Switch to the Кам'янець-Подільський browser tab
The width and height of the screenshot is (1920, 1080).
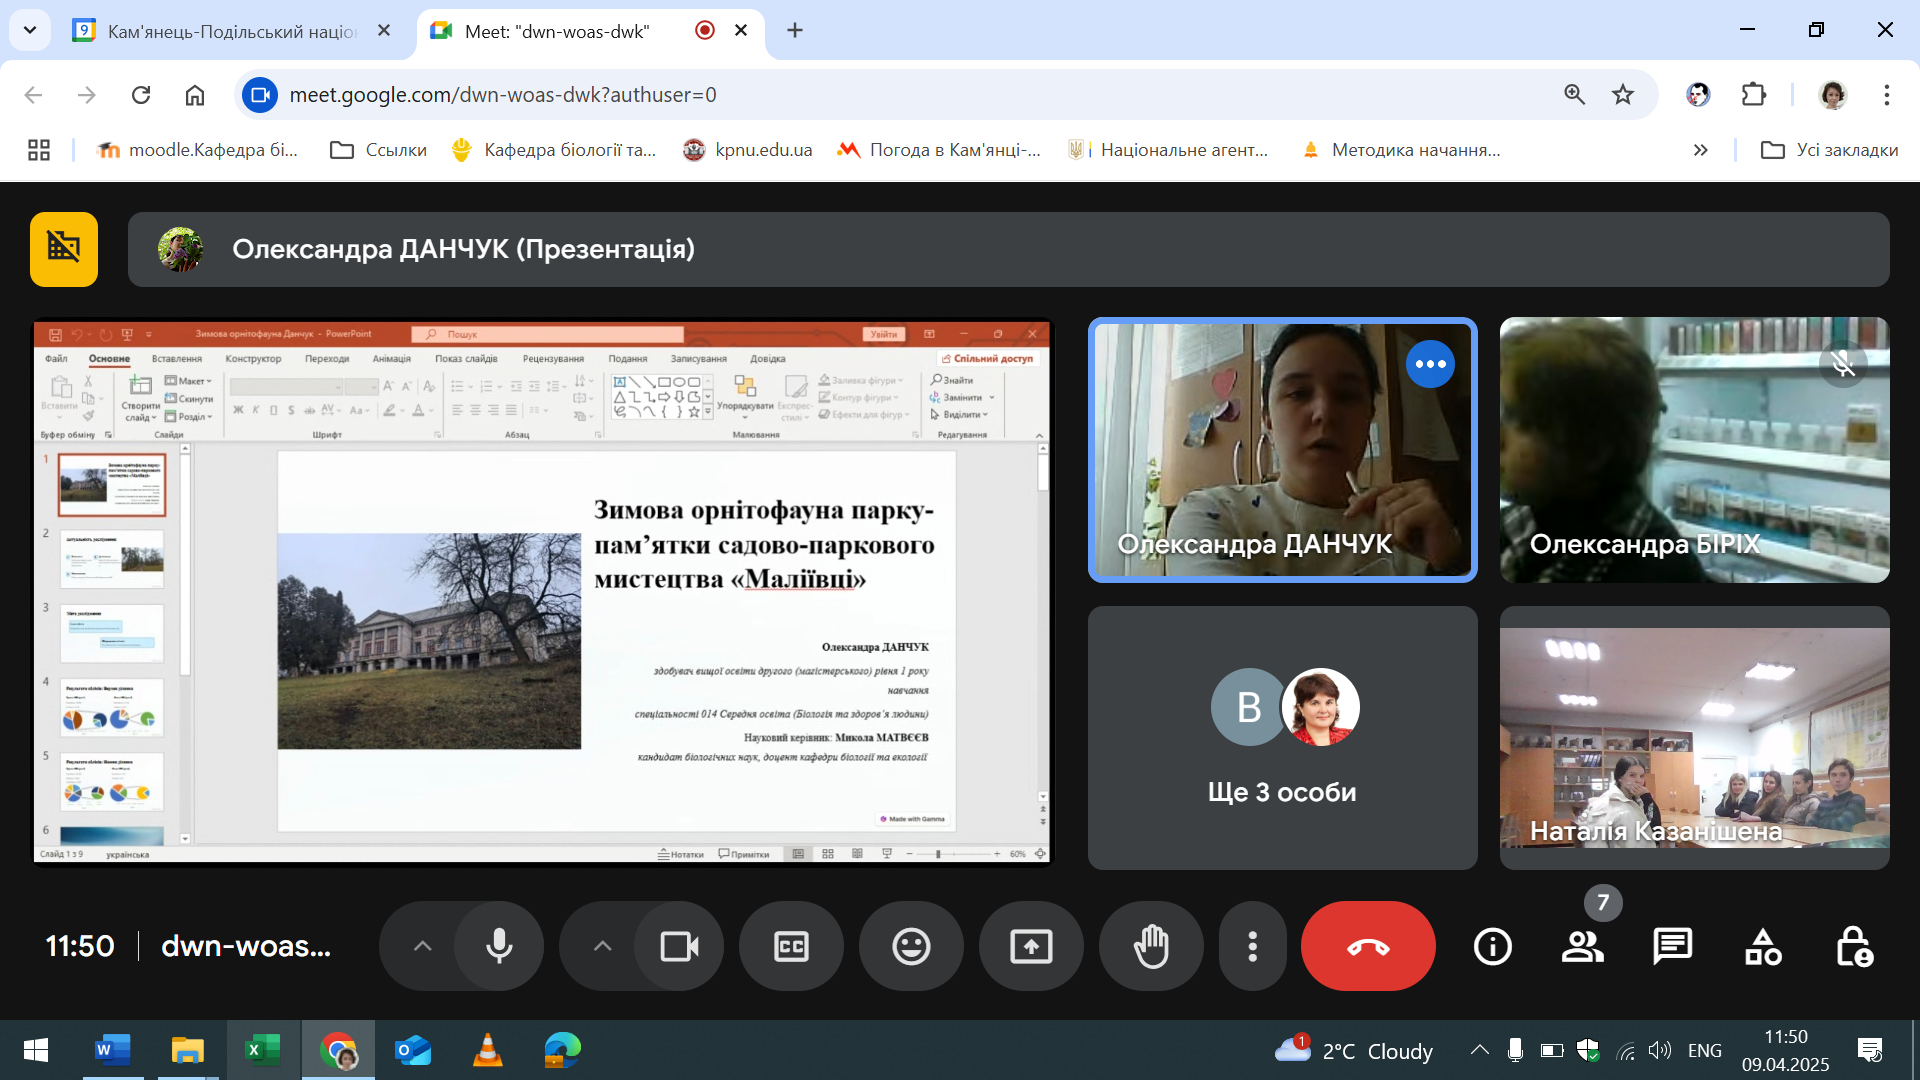(x=230, y=31)
